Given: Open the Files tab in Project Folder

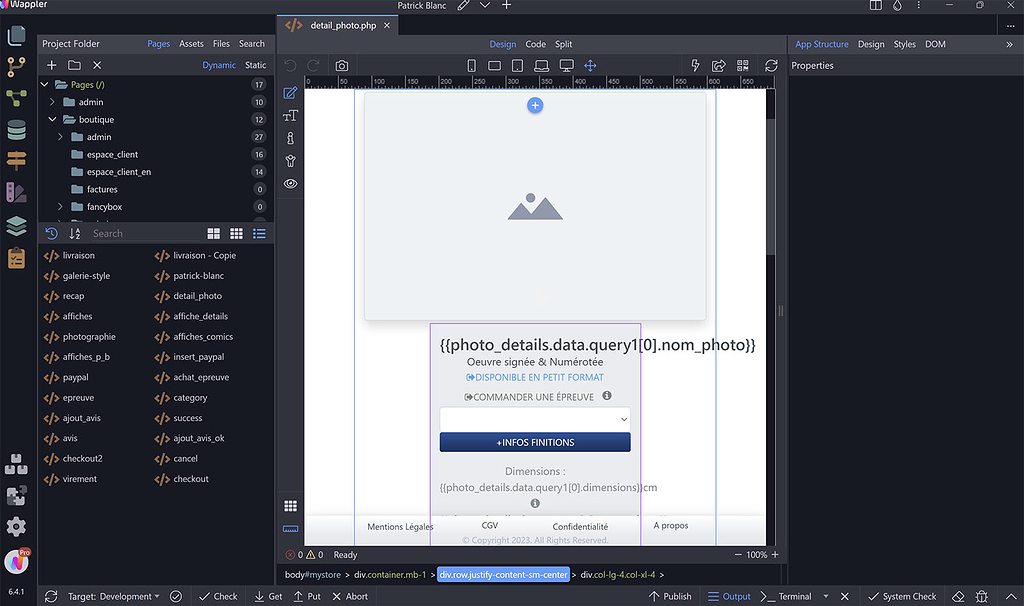Looking at the screenshot, I should click(221, 44).
